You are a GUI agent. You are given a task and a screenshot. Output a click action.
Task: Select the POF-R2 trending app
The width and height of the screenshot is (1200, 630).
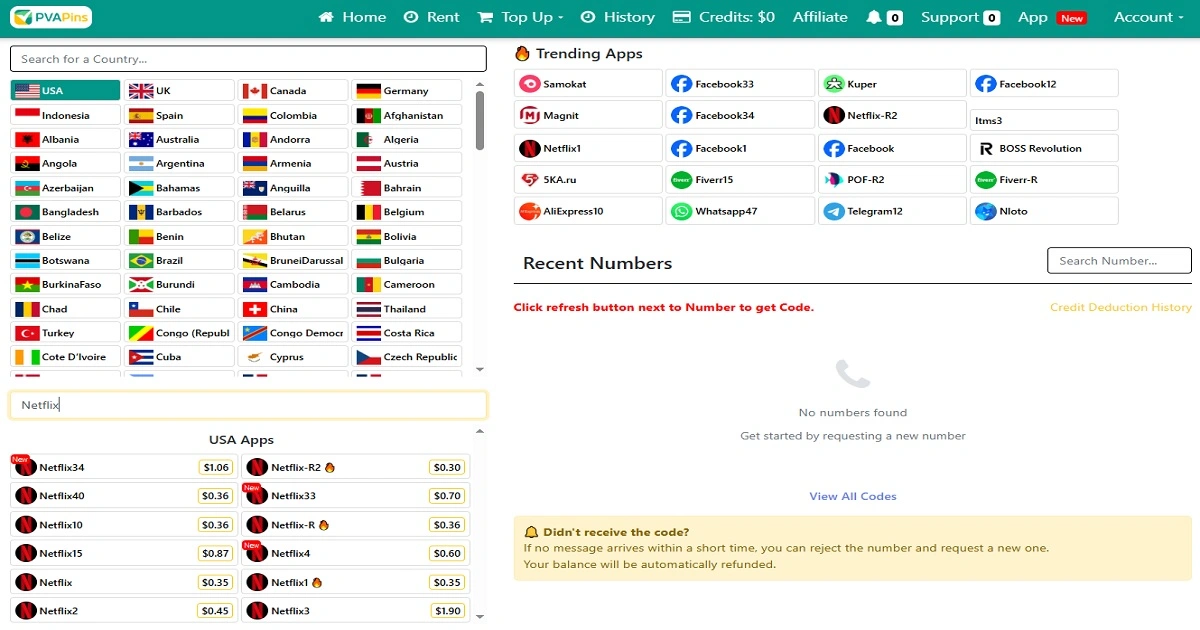point(892,180)
